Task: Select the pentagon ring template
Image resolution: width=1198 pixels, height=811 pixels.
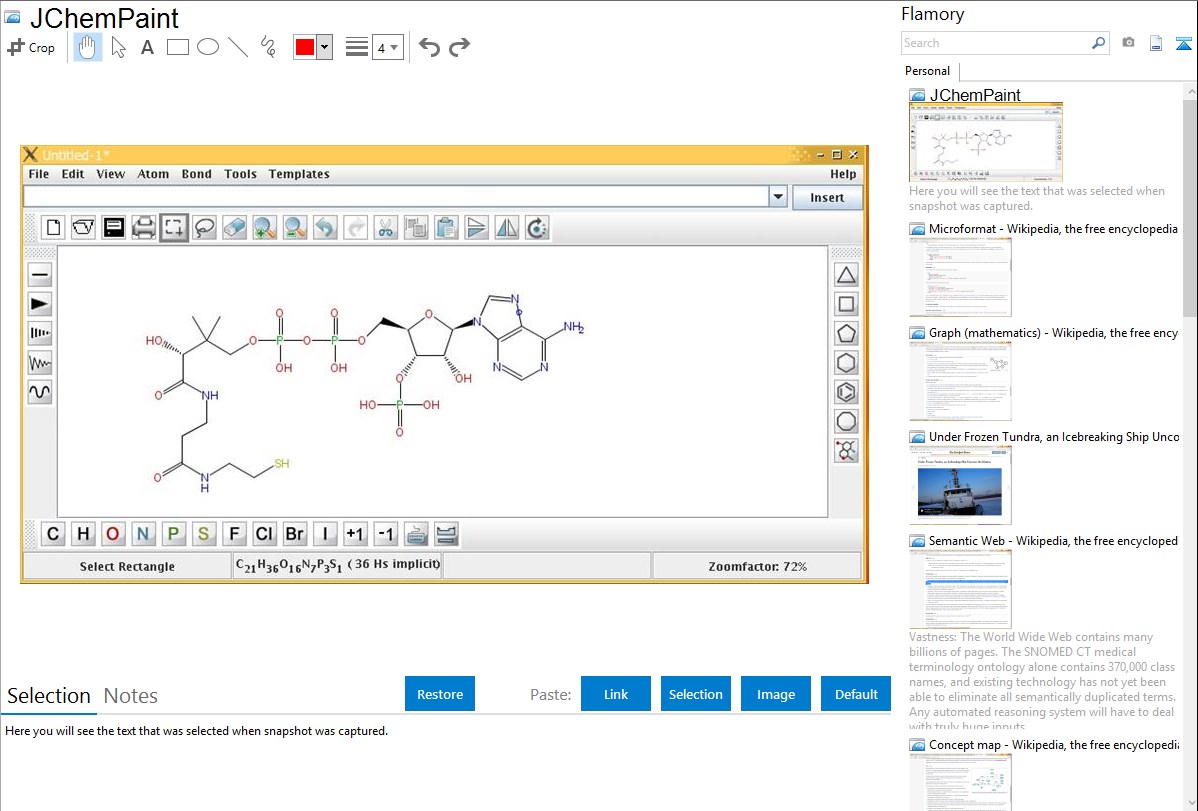Action: click(x=846, y=333)
